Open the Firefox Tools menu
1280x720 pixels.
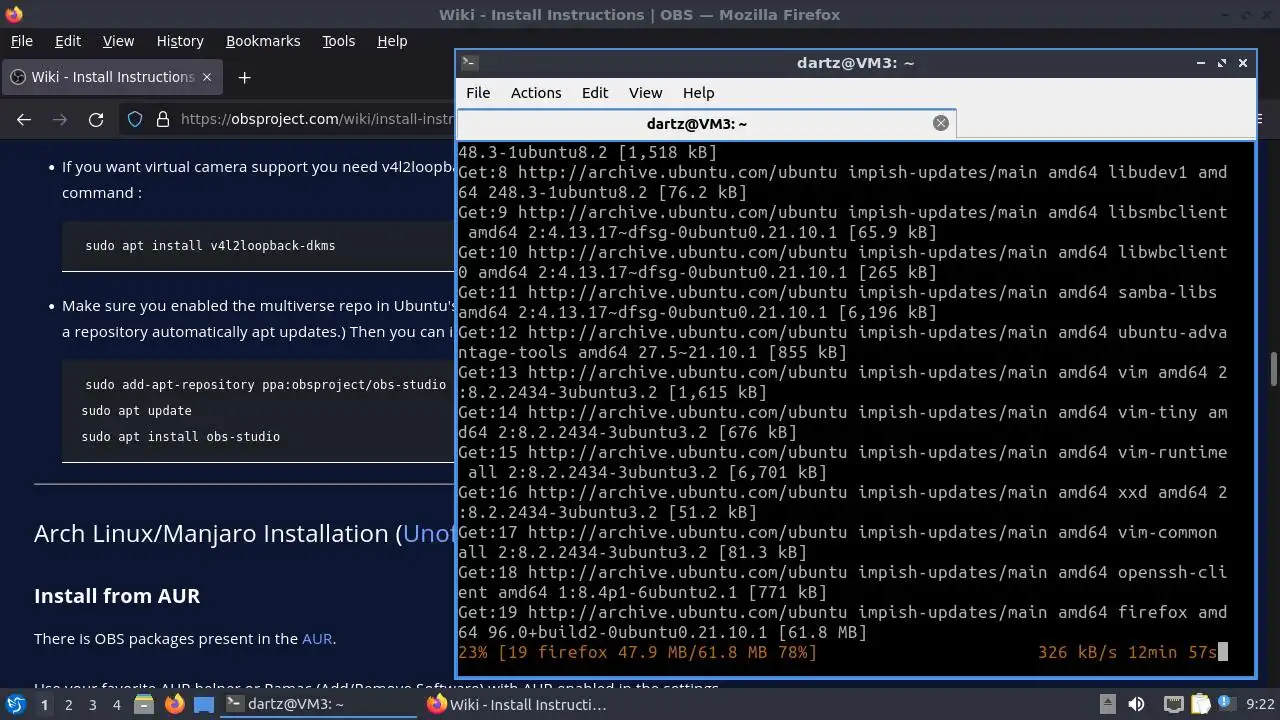click(x=338, y=41)
